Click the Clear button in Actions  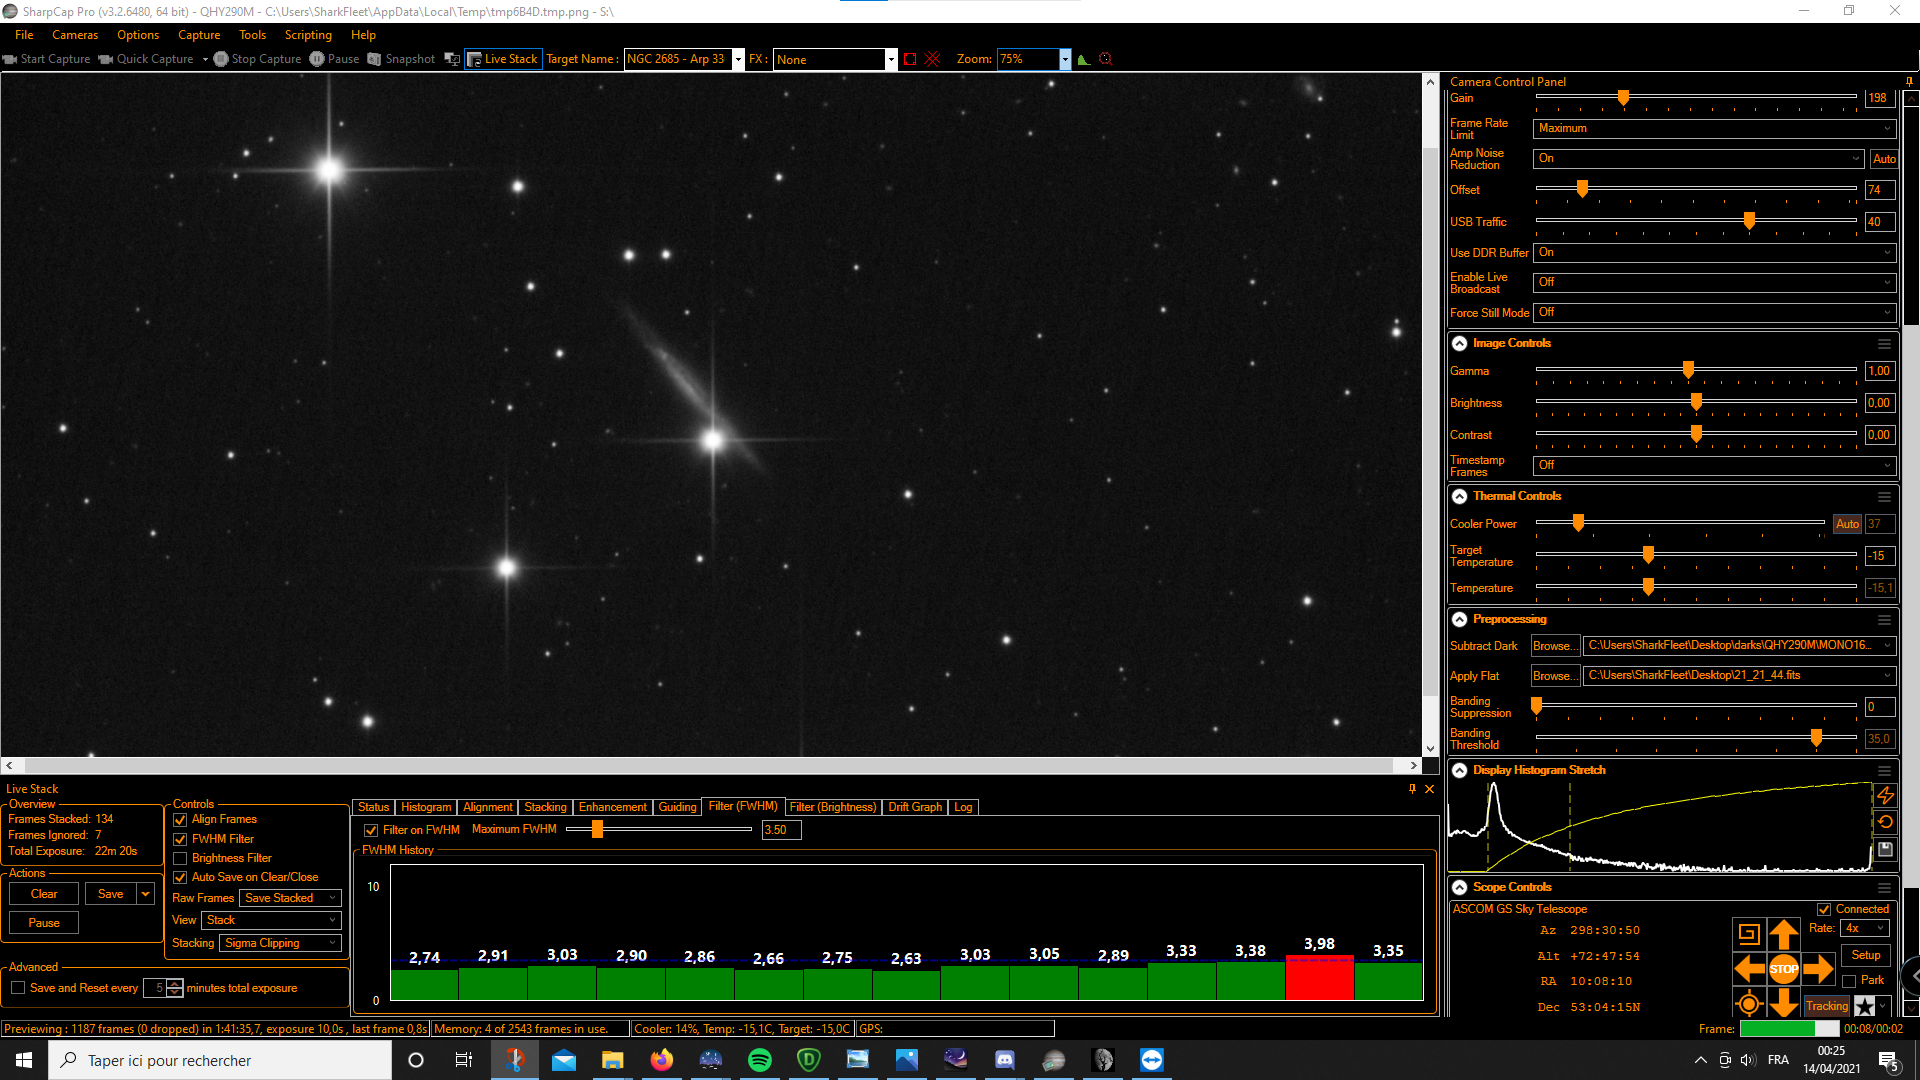coord(44,894)
